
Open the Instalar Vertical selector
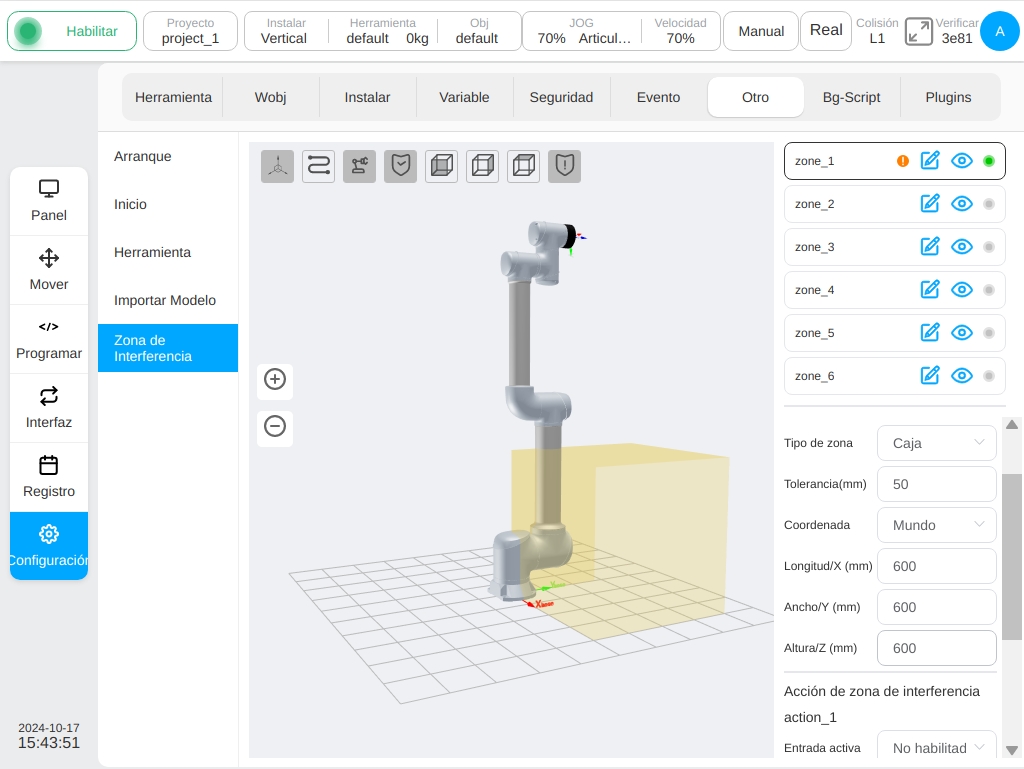click(283, 31)
